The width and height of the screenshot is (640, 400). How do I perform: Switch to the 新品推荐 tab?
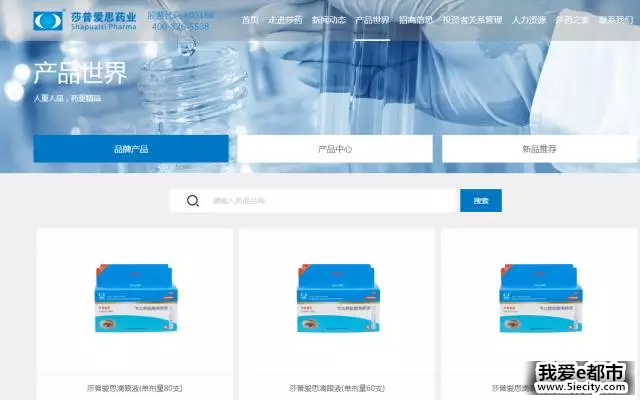[540, 149]
